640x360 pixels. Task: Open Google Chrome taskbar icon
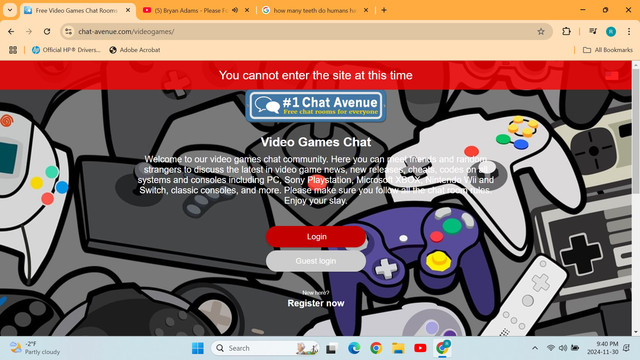376,348
